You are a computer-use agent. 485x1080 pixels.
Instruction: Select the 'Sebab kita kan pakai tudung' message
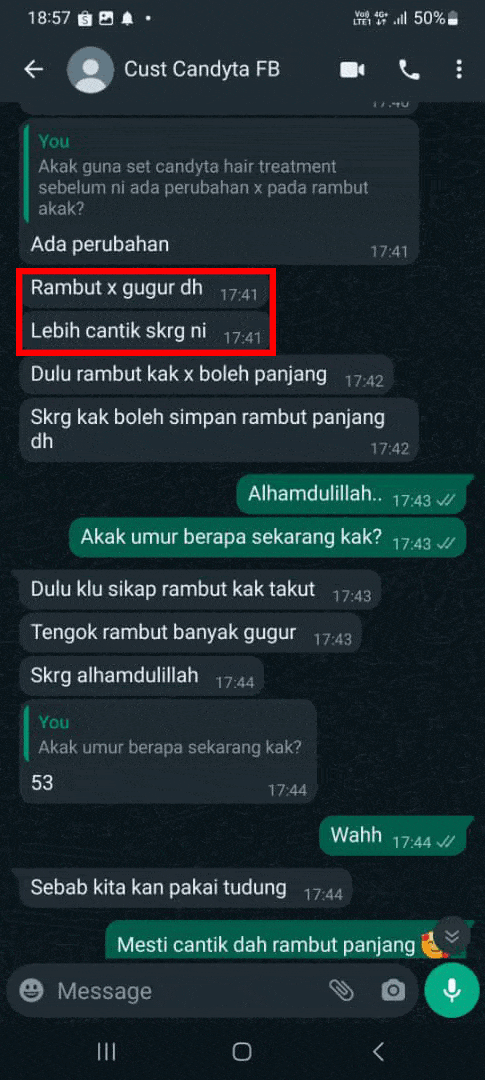185,889
